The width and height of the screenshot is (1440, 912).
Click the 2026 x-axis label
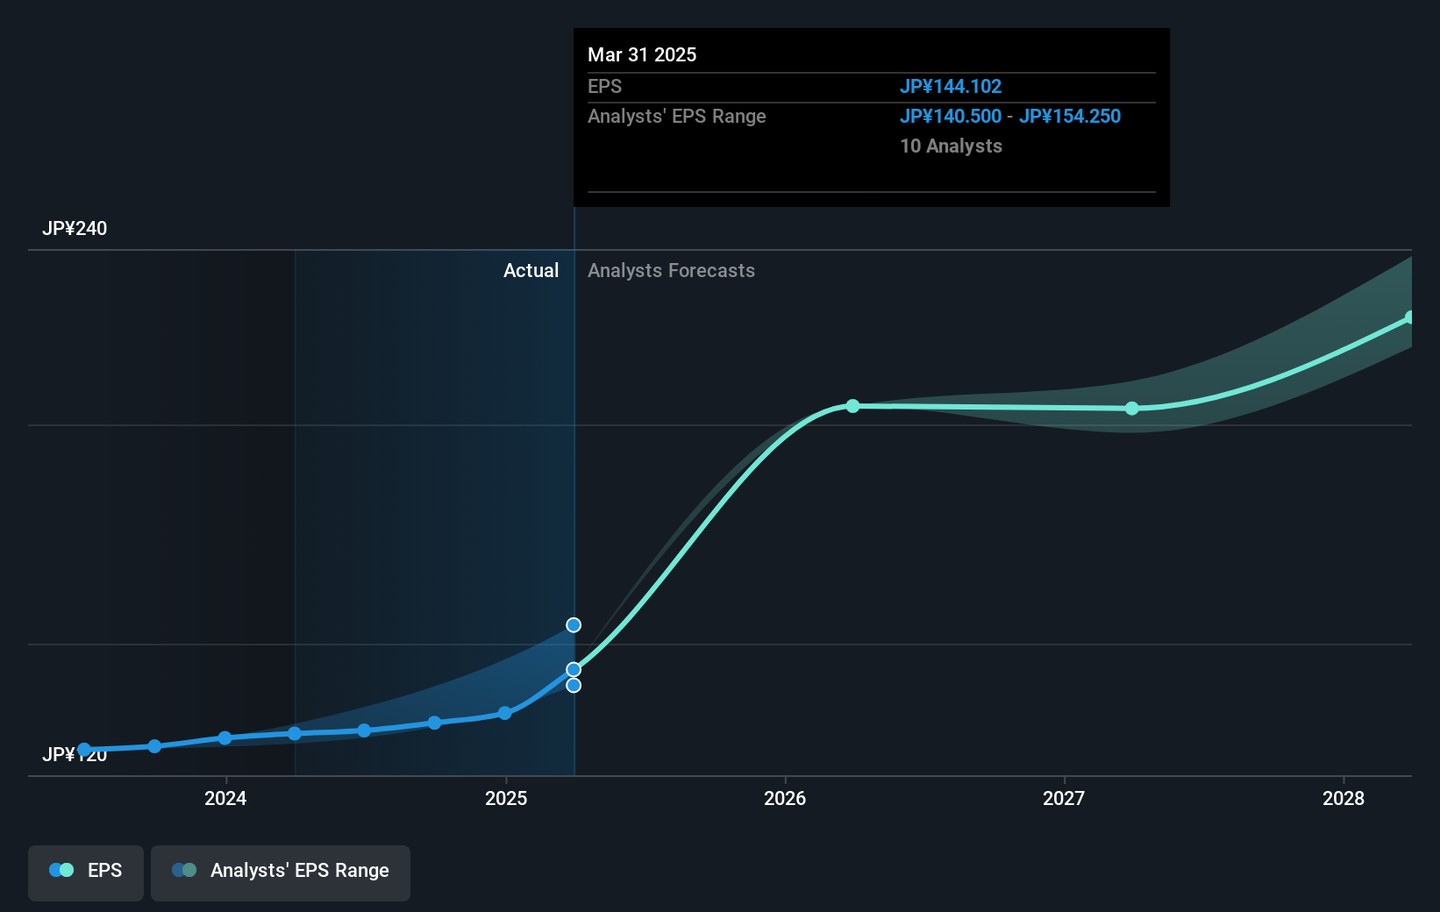click(x=785, y=798)
